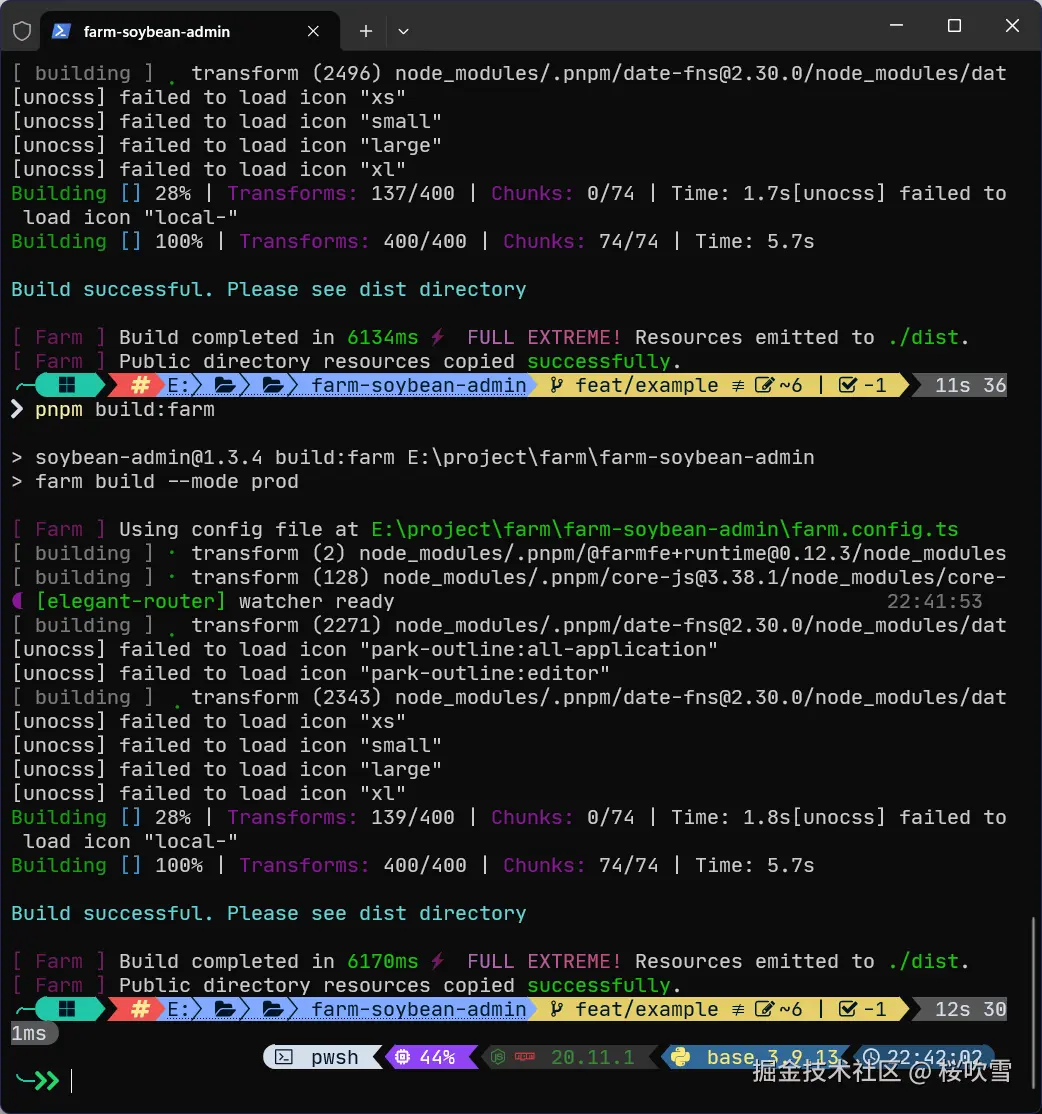Click '[elegant-router]' watcher ready text
Image resolution: width=1042 pixels, height=1114 pixels.
pos(215,601)
